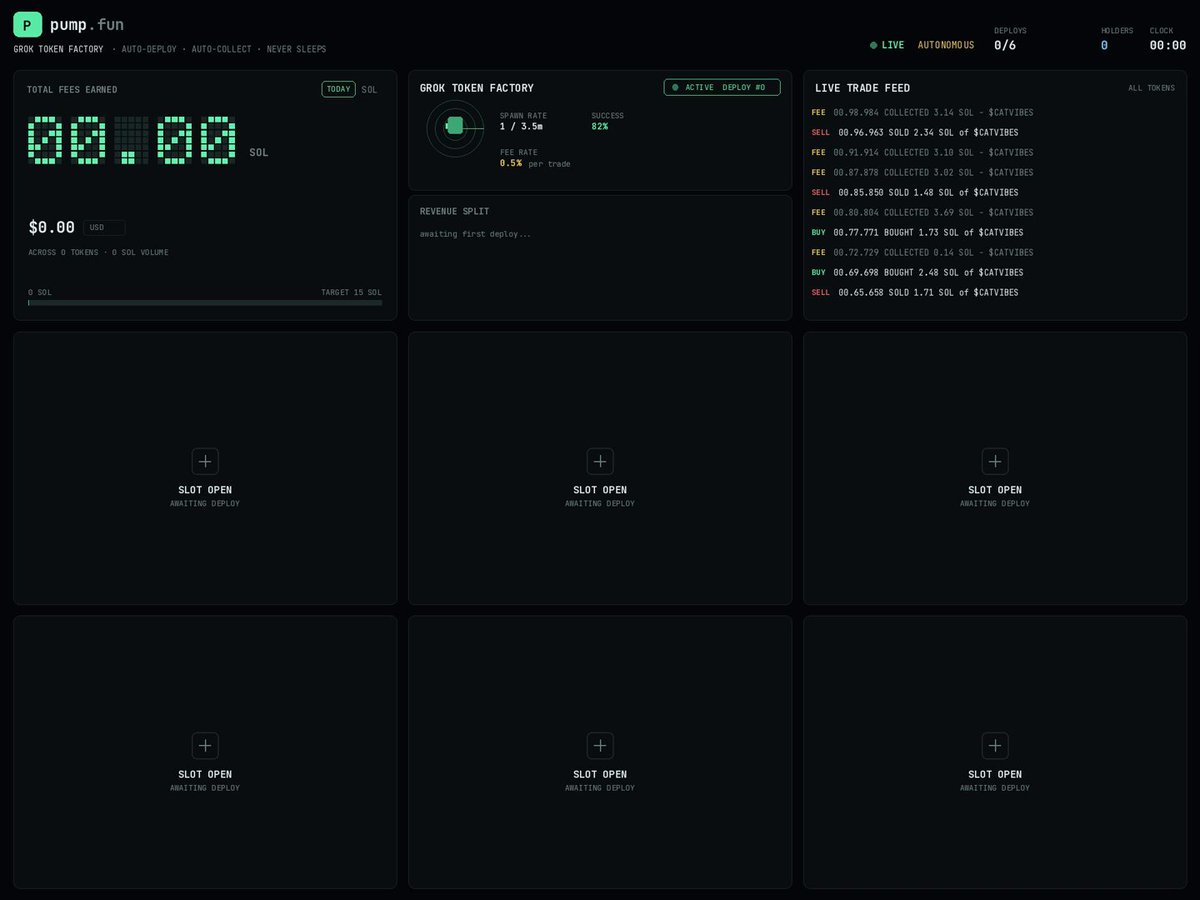The height and width of the screenshot is (900, 1200).
Task: Open the ALL TOKENS feed filter
Action: point(1151,88)
